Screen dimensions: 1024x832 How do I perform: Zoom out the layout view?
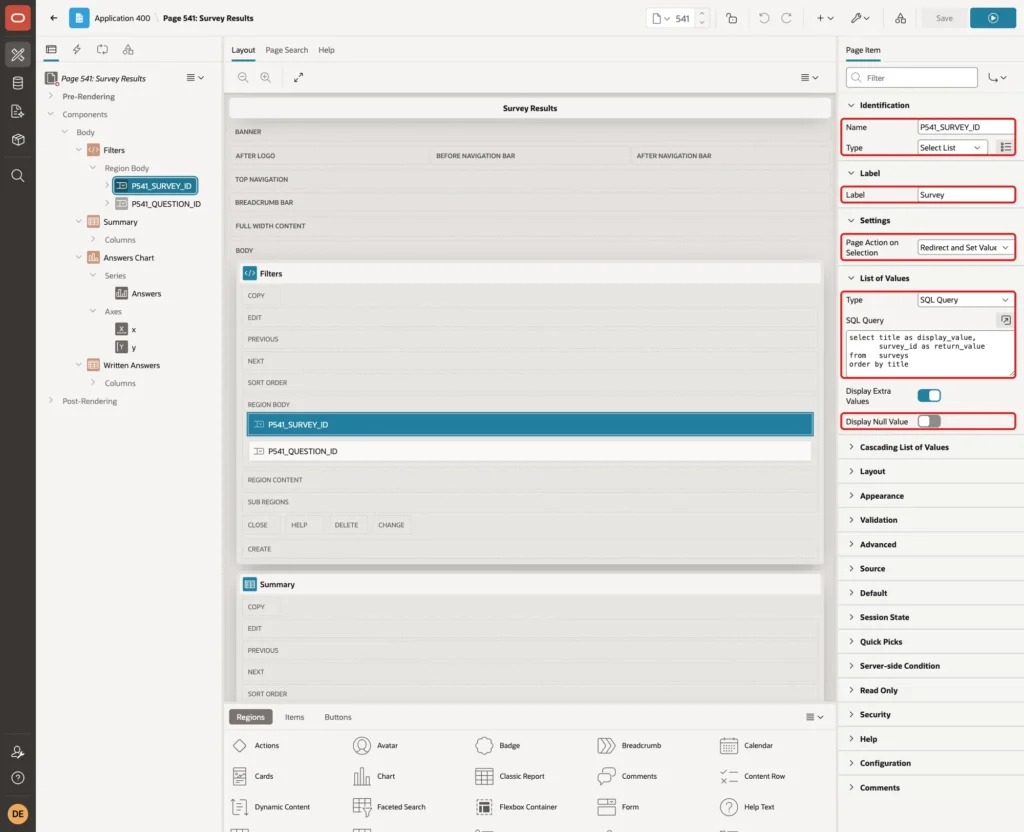[243, 77]
